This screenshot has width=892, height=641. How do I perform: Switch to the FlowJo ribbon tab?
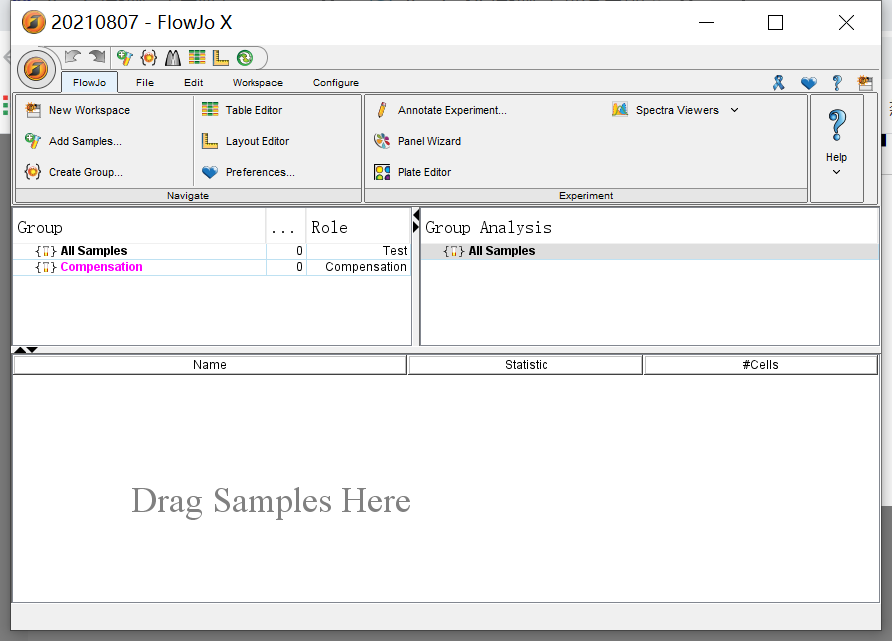pyautogui.click(x=89, y=82)
